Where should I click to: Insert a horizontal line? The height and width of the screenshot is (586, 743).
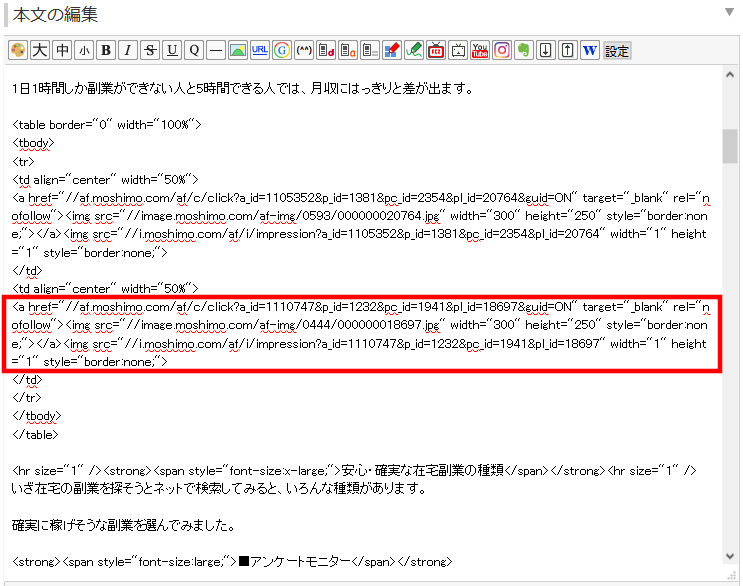coord(216,50)
